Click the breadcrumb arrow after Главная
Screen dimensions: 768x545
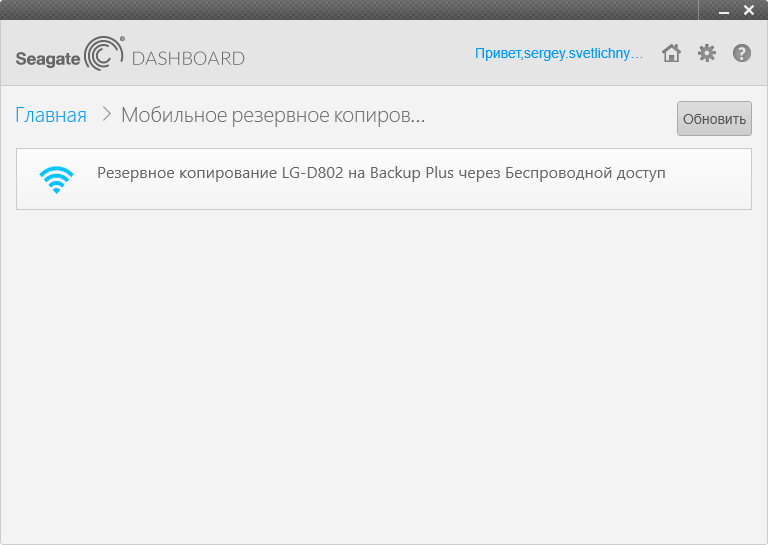[106, 115]
